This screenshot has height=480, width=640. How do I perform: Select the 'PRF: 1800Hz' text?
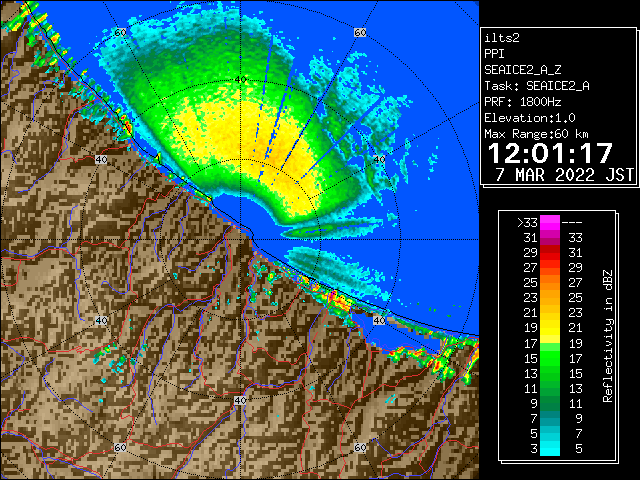[x=523, y=102]
